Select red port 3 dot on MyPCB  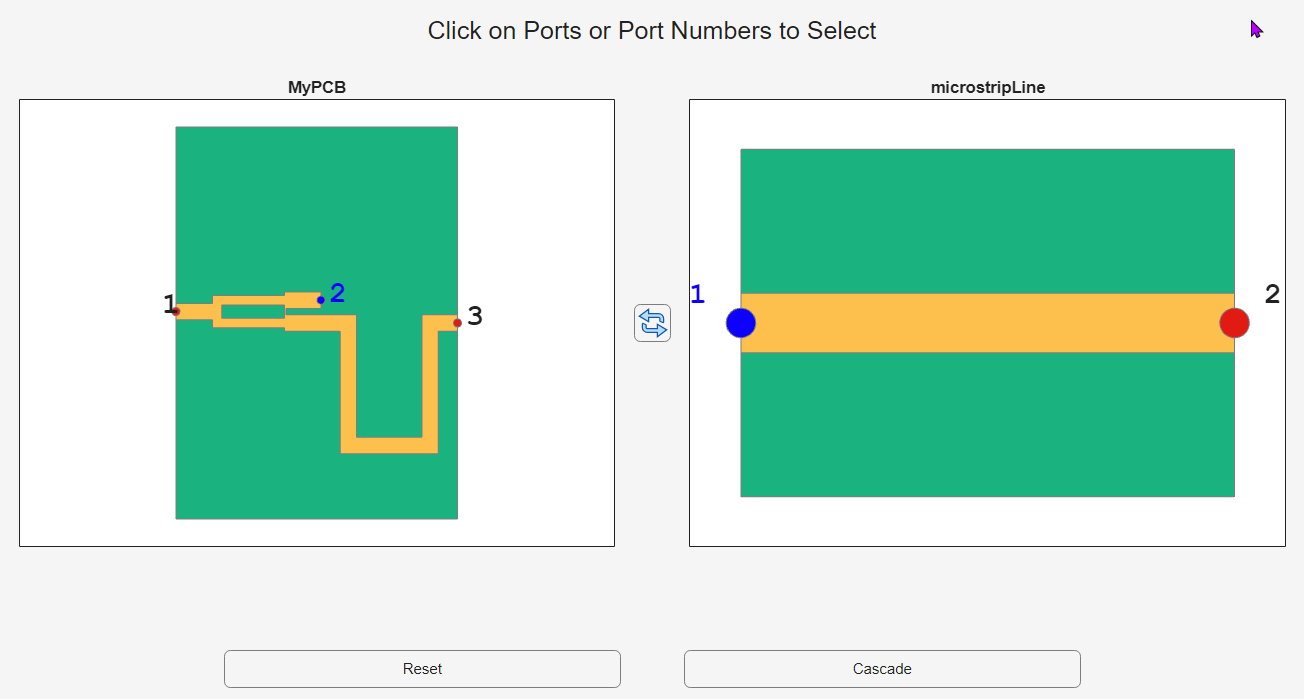point(457,322)
